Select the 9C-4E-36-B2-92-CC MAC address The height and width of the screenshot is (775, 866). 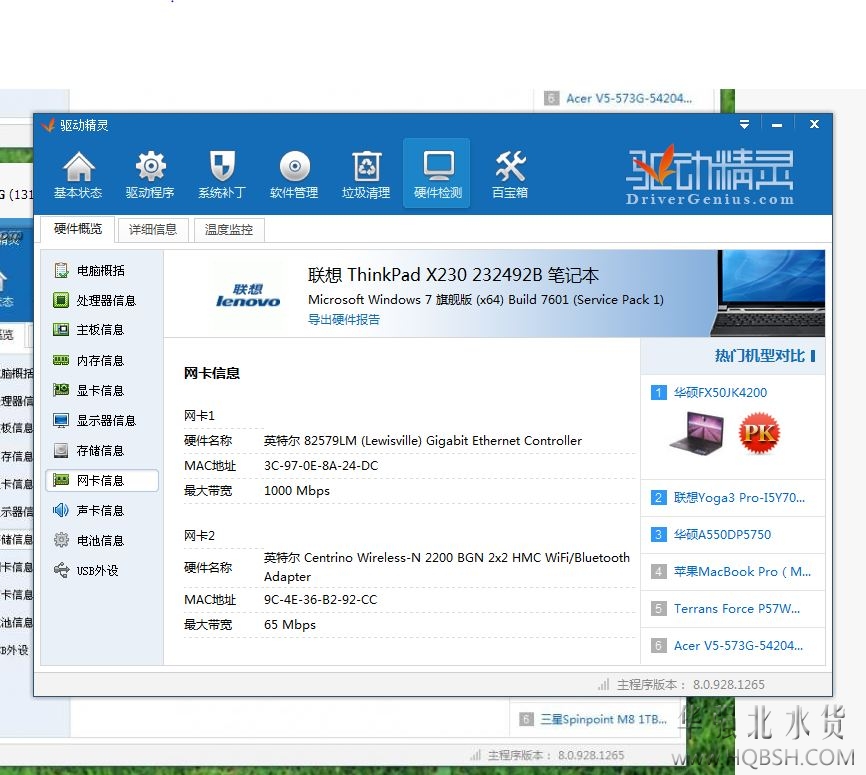pos(320,600)
